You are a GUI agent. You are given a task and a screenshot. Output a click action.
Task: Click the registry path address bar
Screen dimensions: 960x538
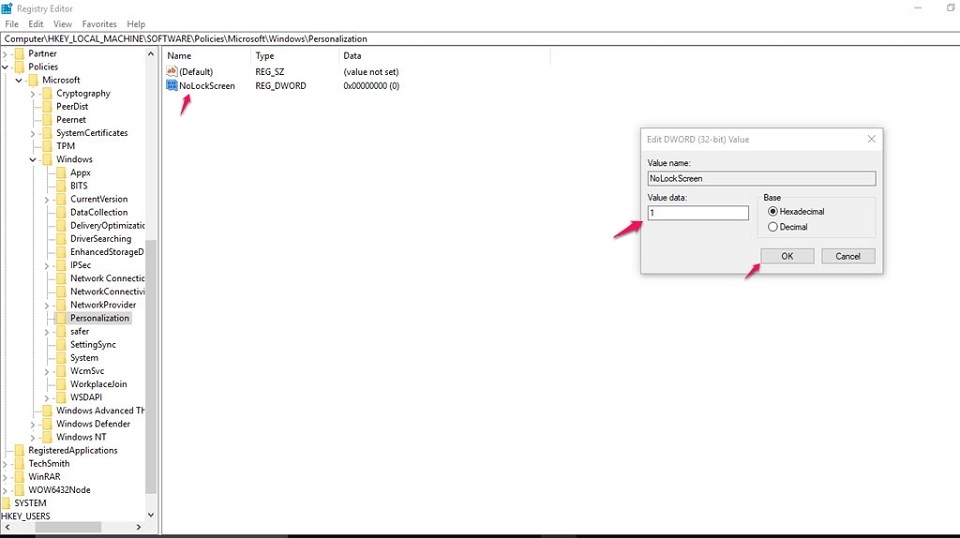tap(480, 39)
